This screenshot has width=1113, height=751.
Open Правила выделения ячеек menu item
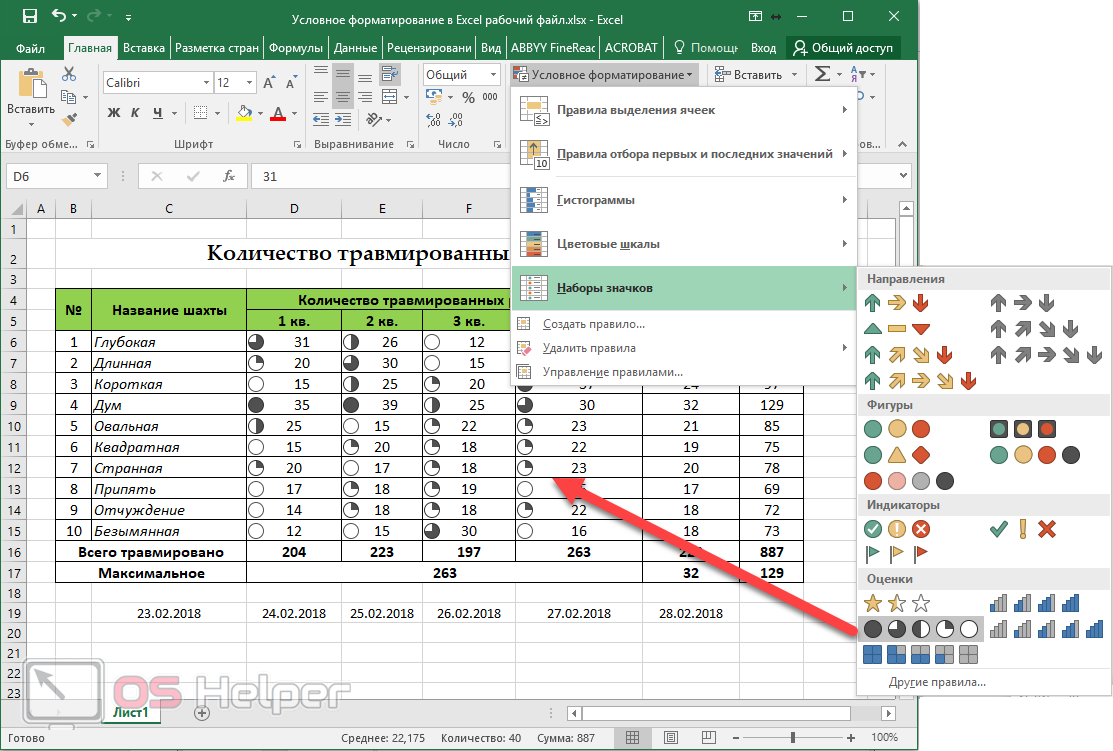tap(684, 110)
